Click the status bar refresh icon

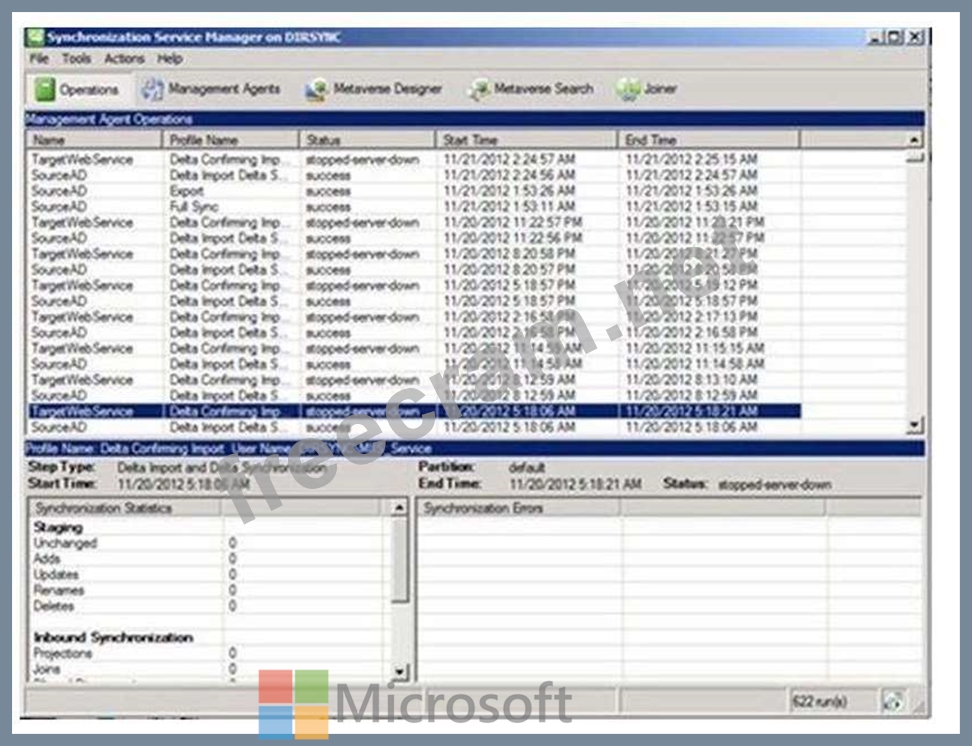pyautogui.click(x=893, y=701)
